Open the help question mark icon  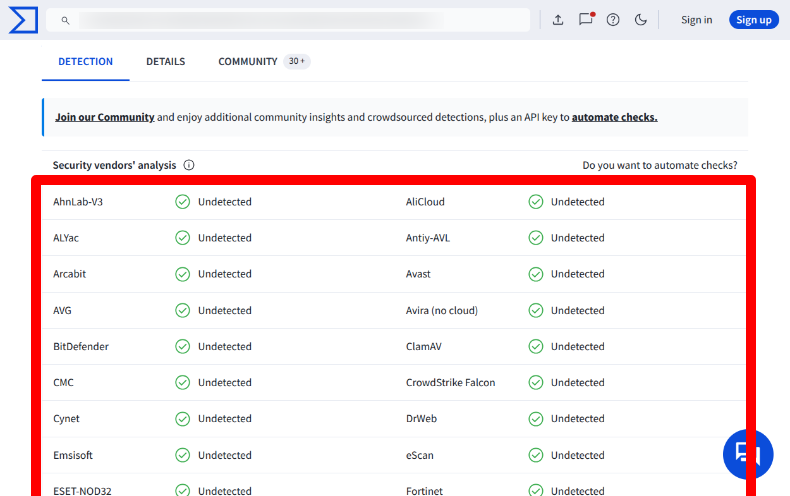tap(613, 20)
